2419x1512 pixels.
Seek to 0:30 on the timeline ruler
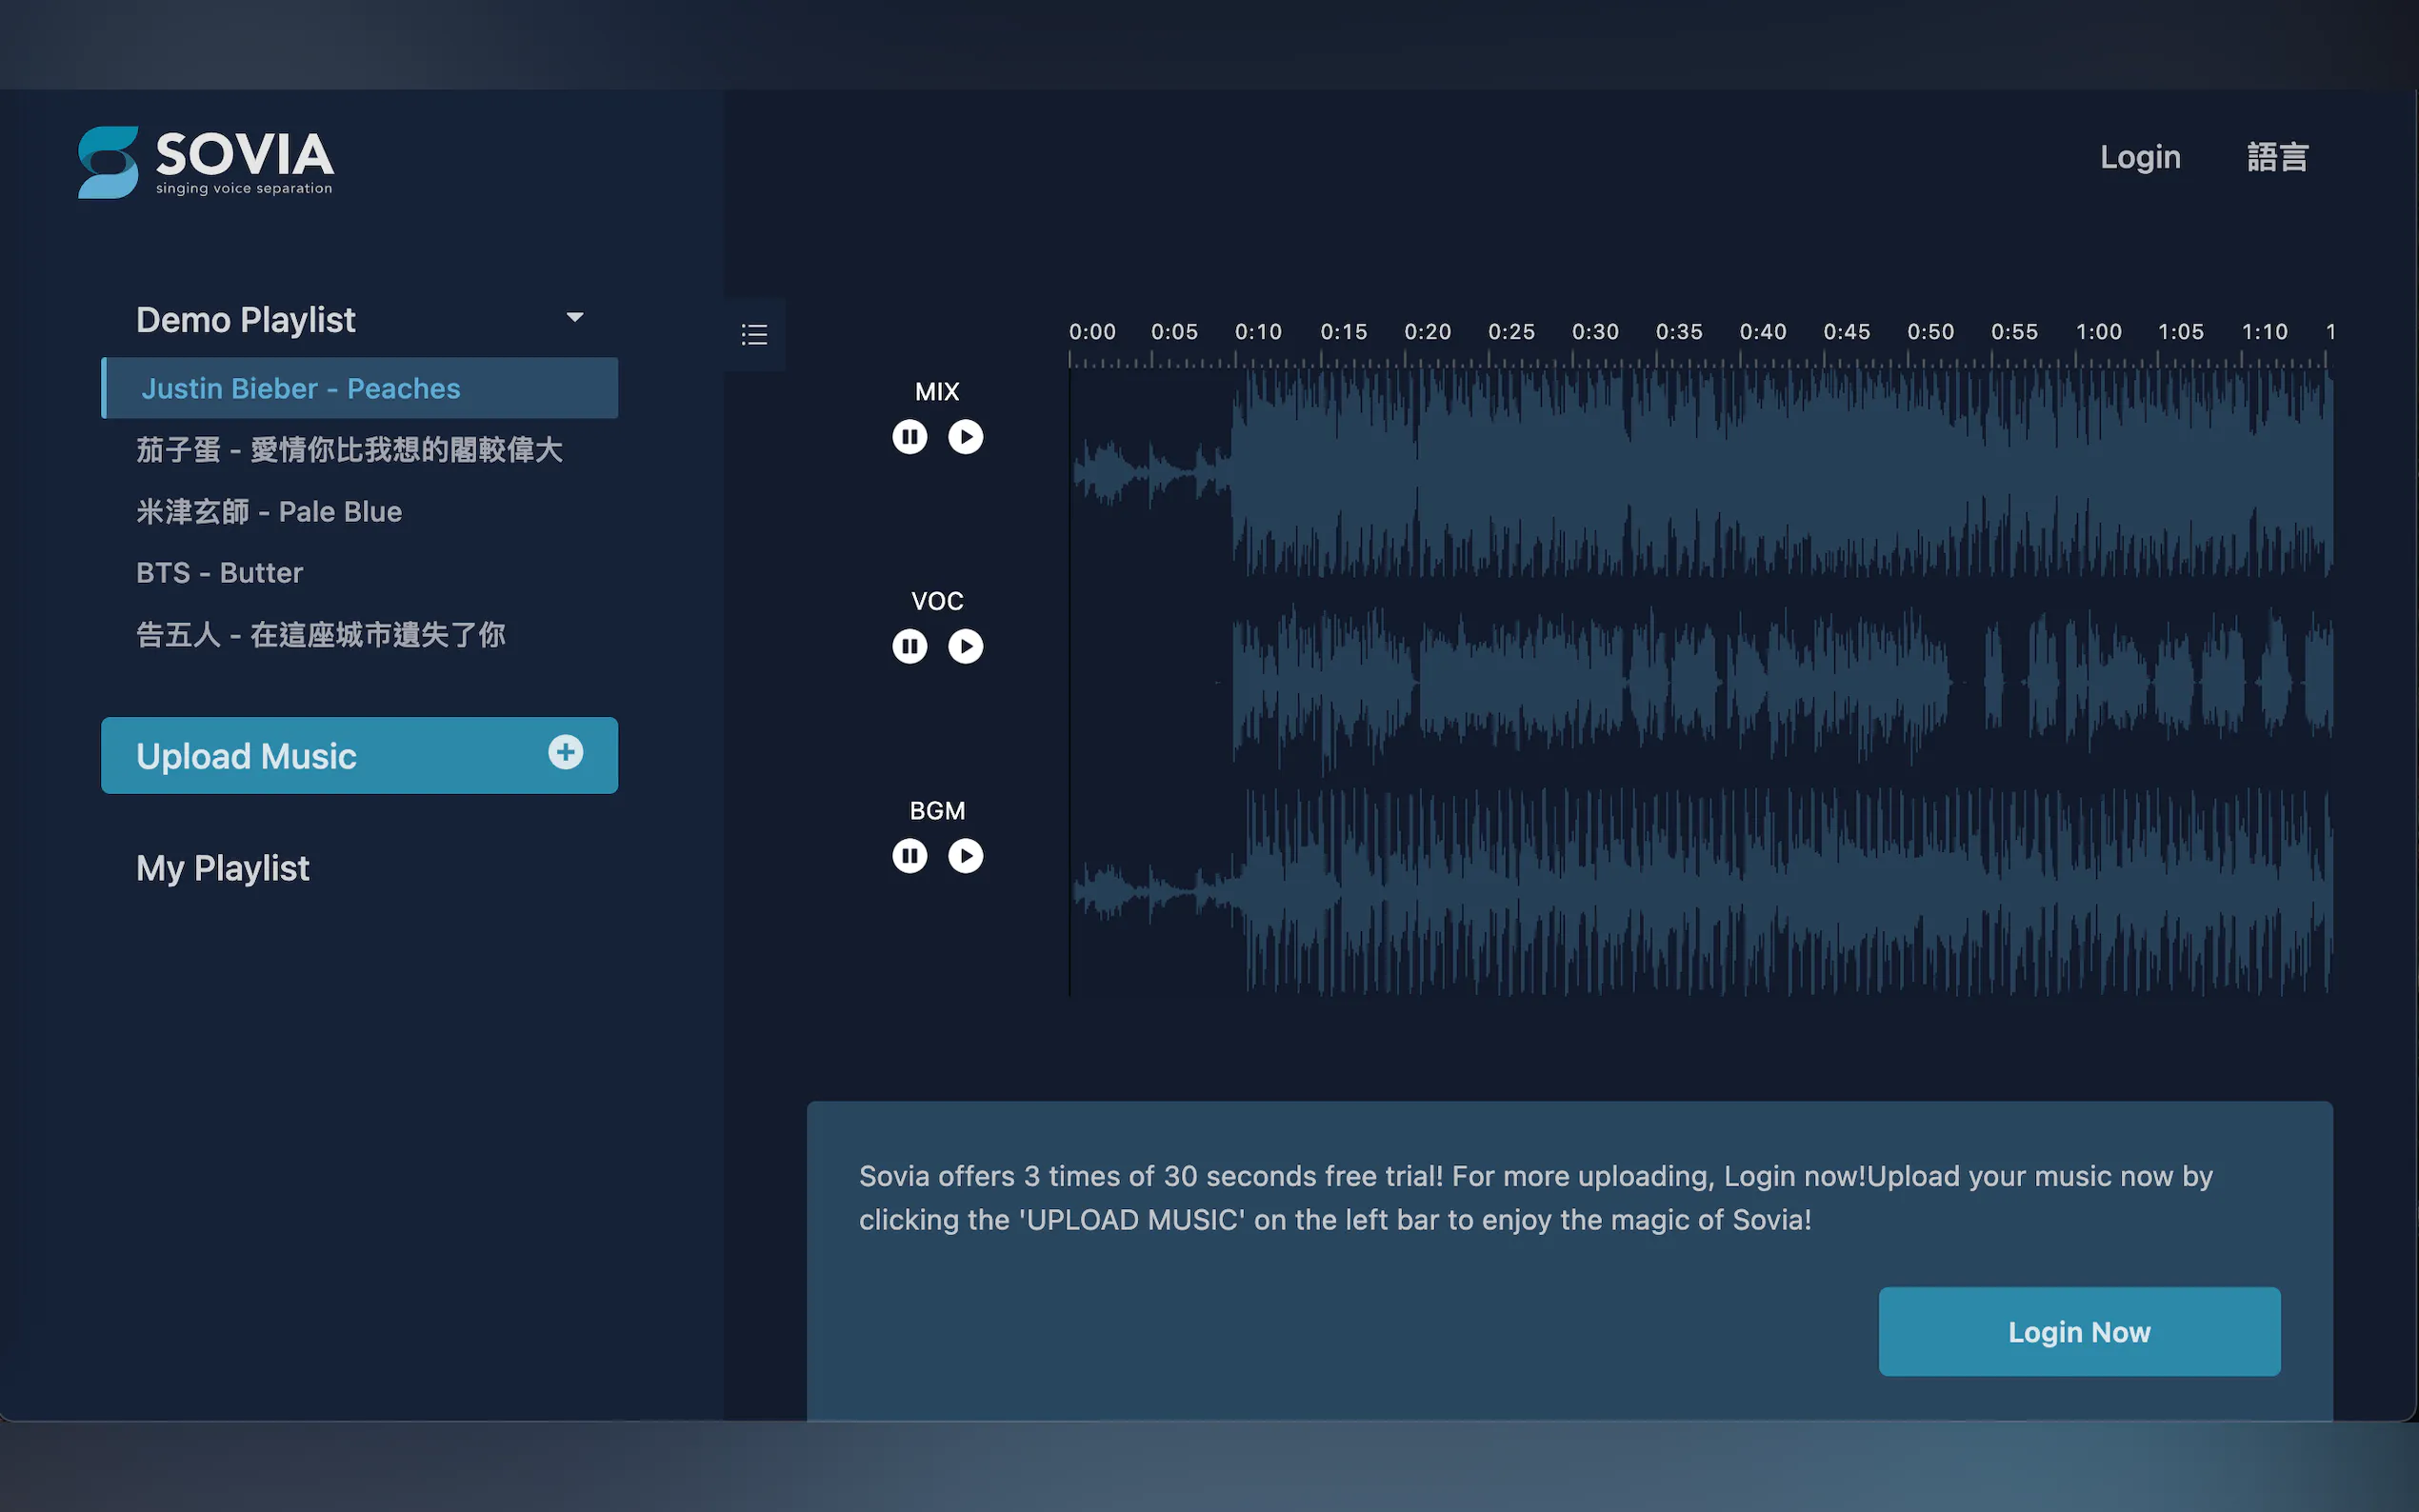coord(1595,332)
